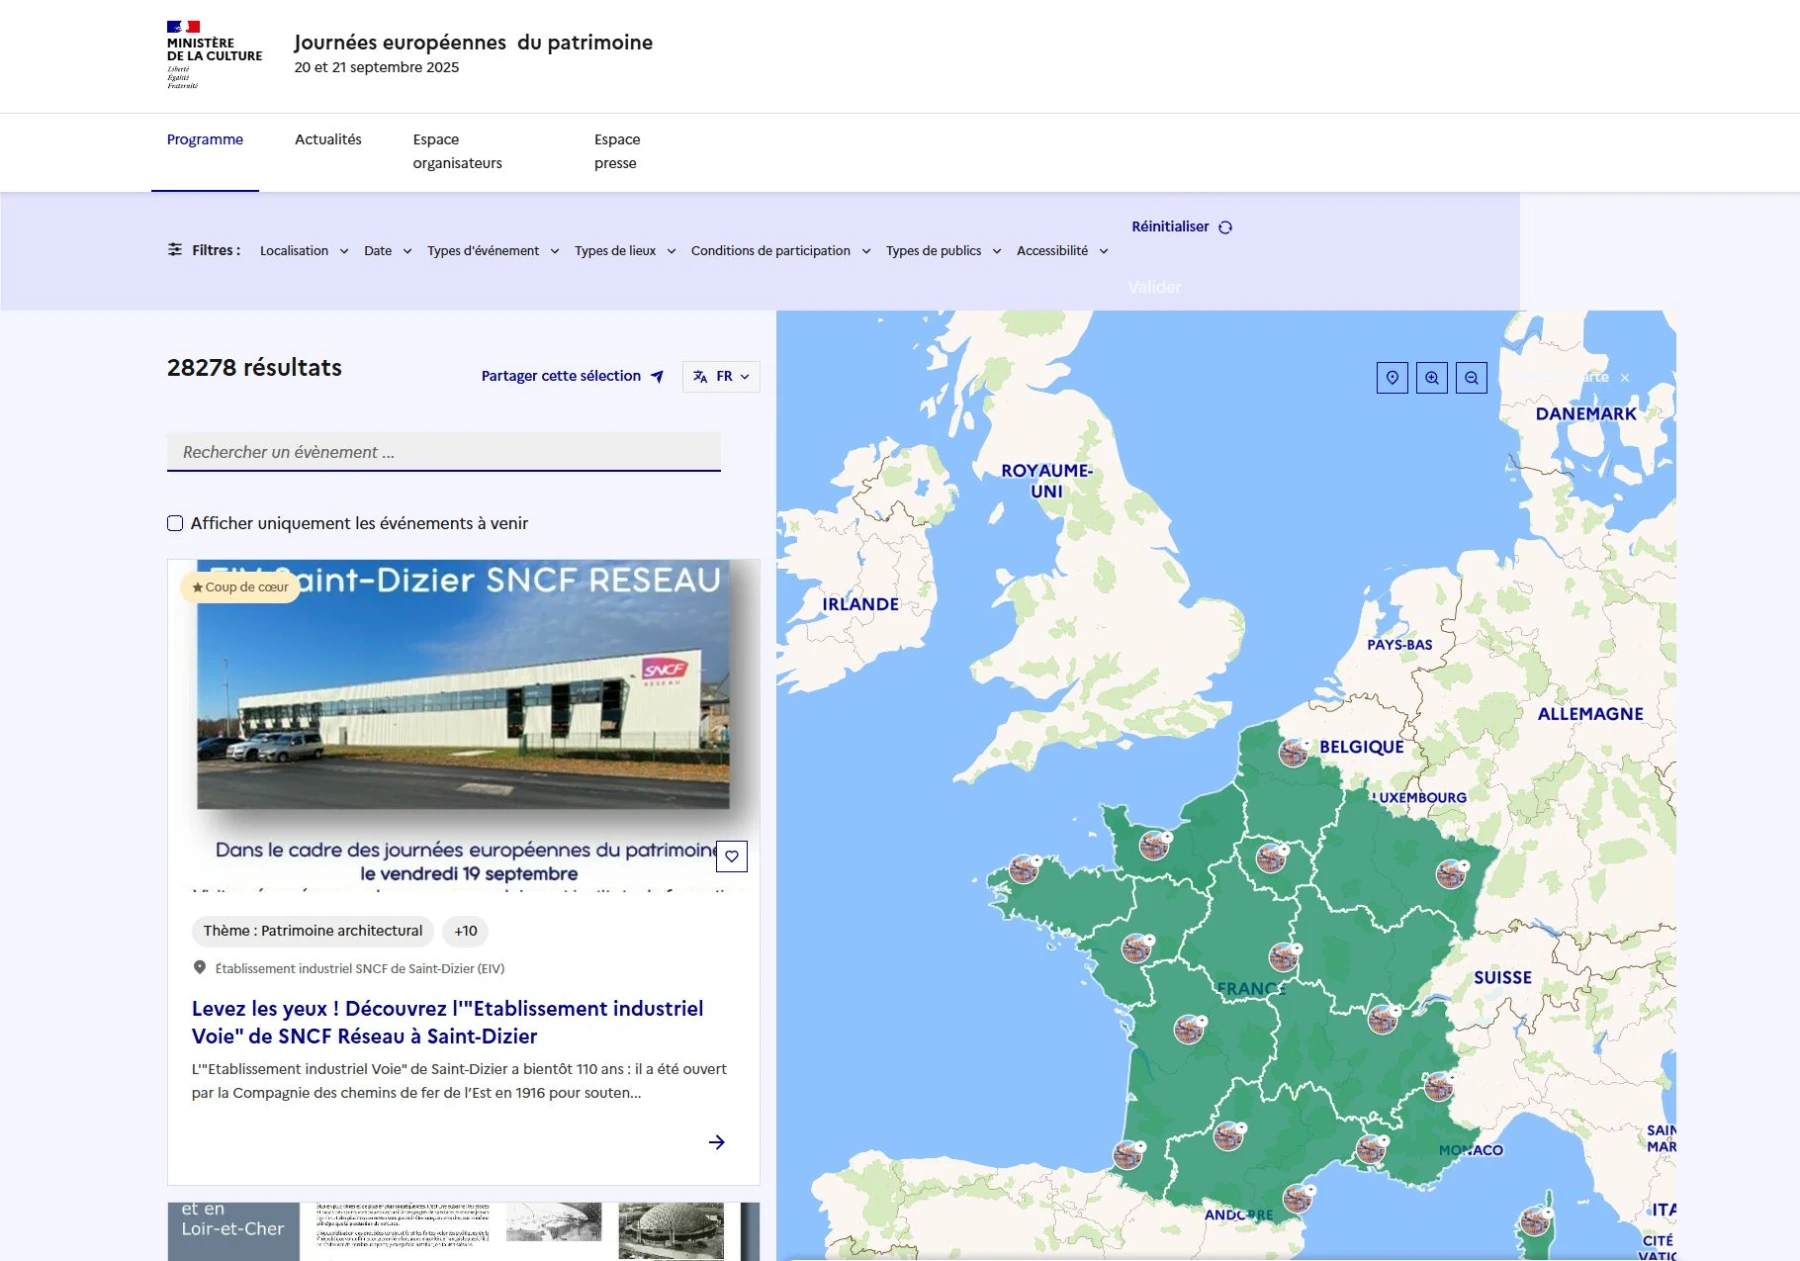Open the event via the arrow icon
1800x1261 pixels.
pyautogui.click(x=718, y=1141)
